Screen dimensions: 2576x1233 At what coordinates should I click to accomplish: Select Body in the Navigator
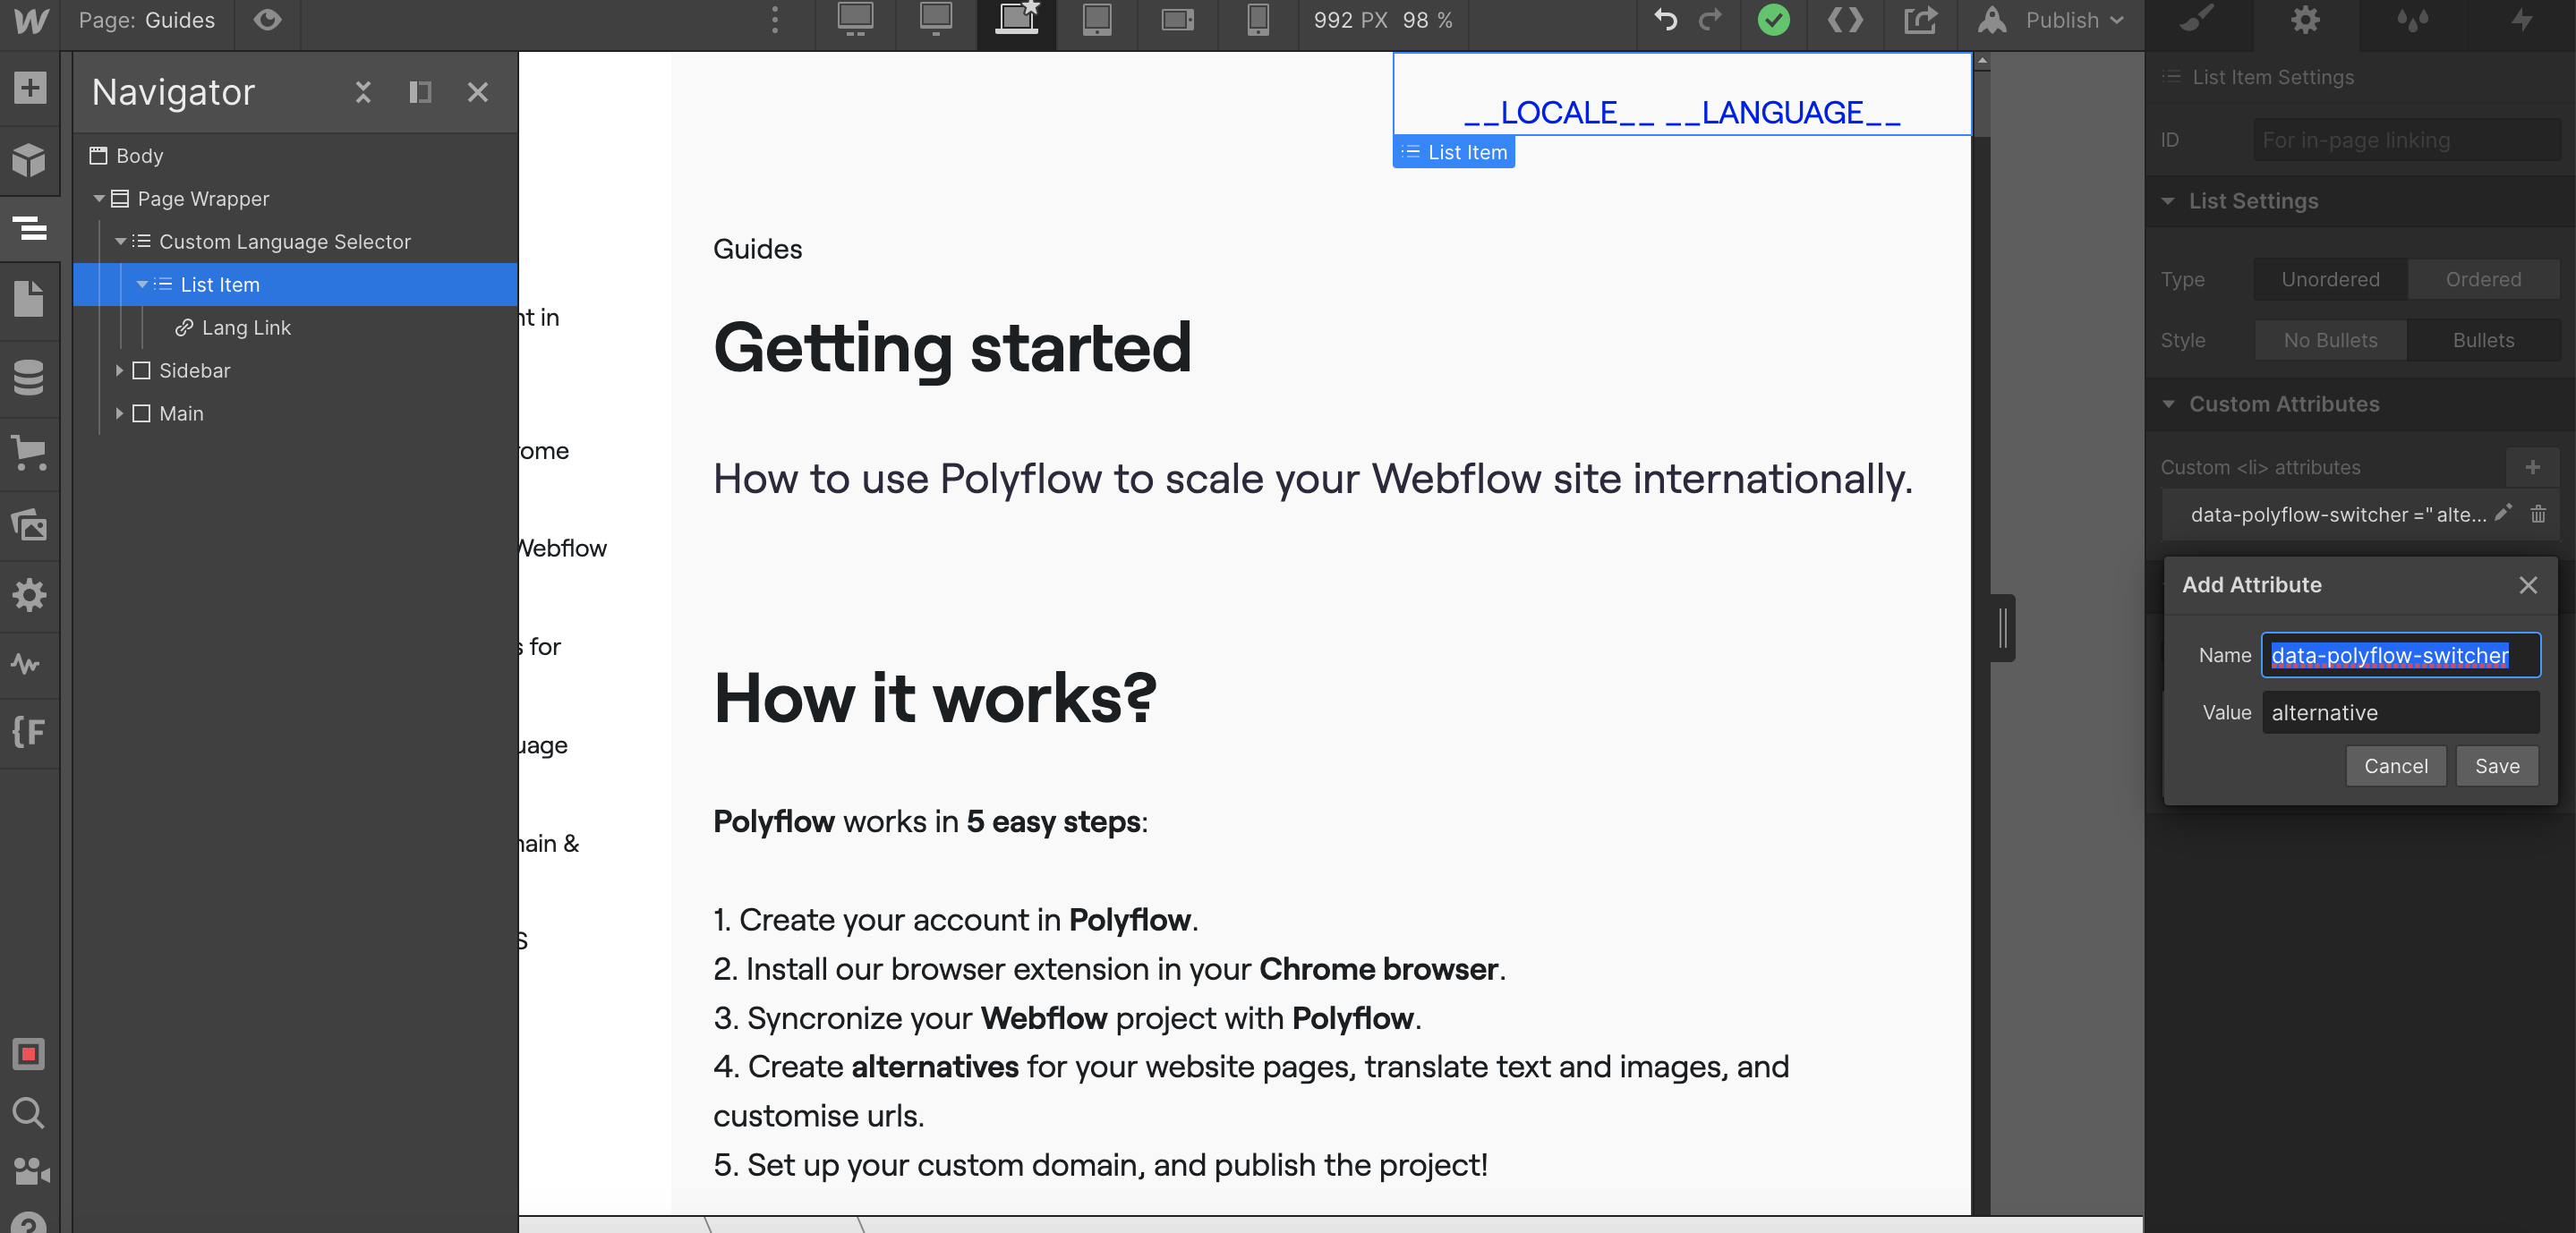(139, 156)
